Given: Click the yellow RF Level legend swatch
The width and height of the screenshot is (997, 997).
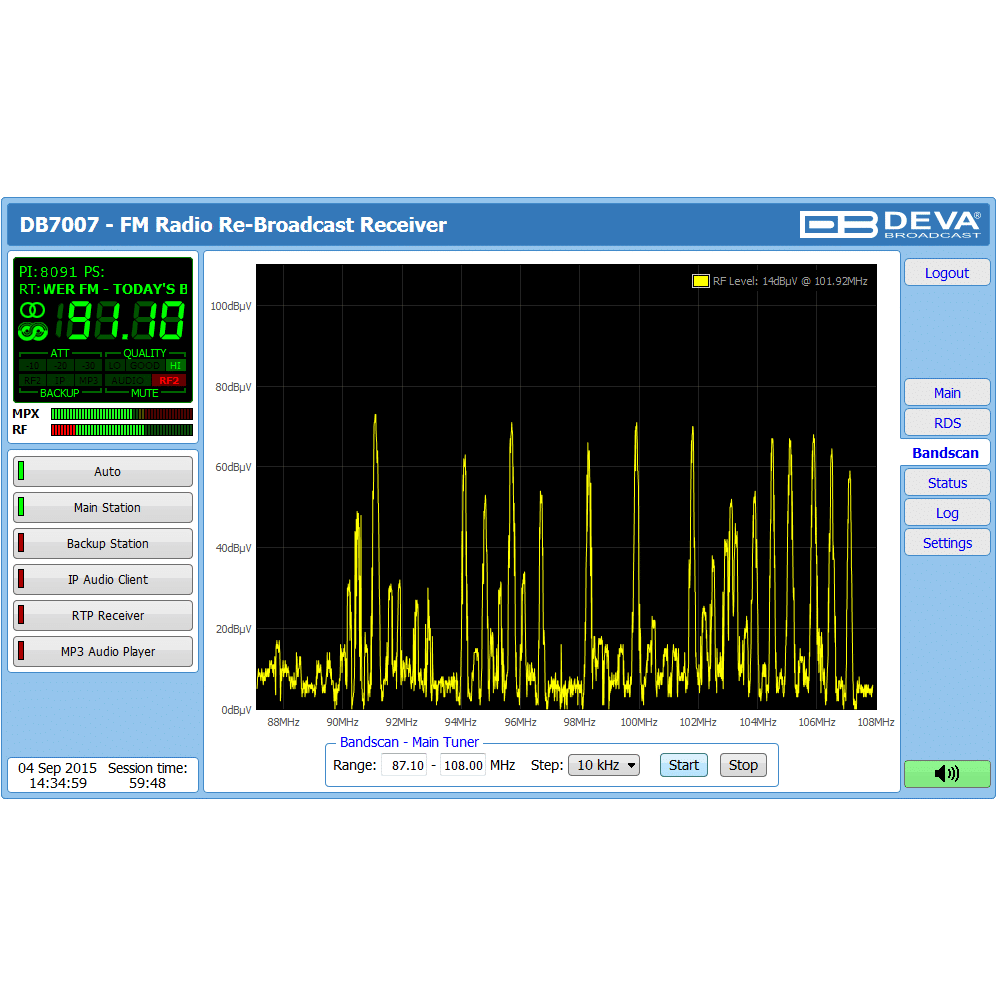Looking at the screenshot, I should (700, 281).
